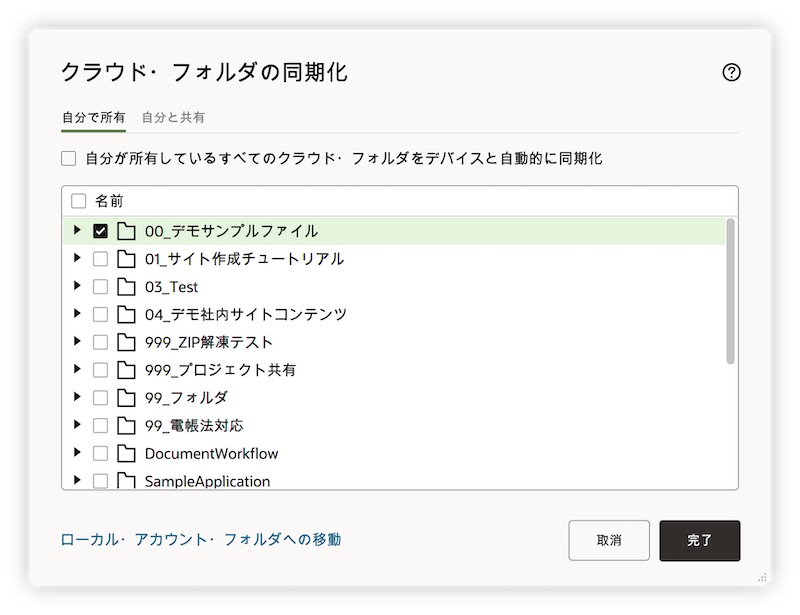Open the ローカル・アカウント・フォルダへの移動 link

(x=201, y=540)
